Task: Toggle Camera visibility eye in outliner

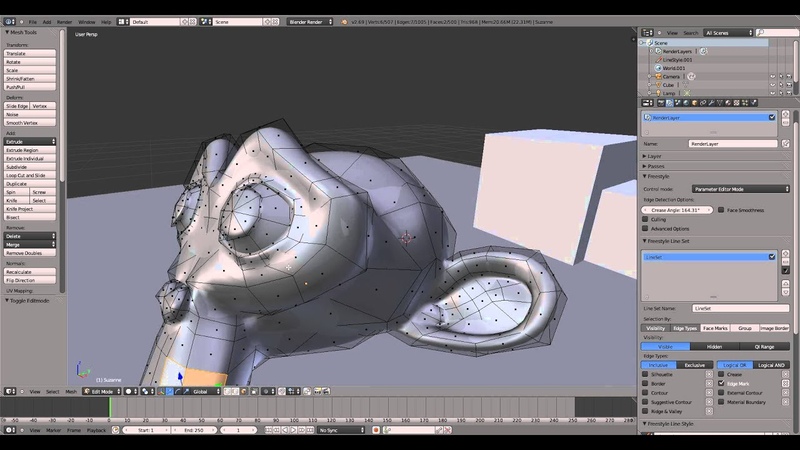Action: point(772,77)
